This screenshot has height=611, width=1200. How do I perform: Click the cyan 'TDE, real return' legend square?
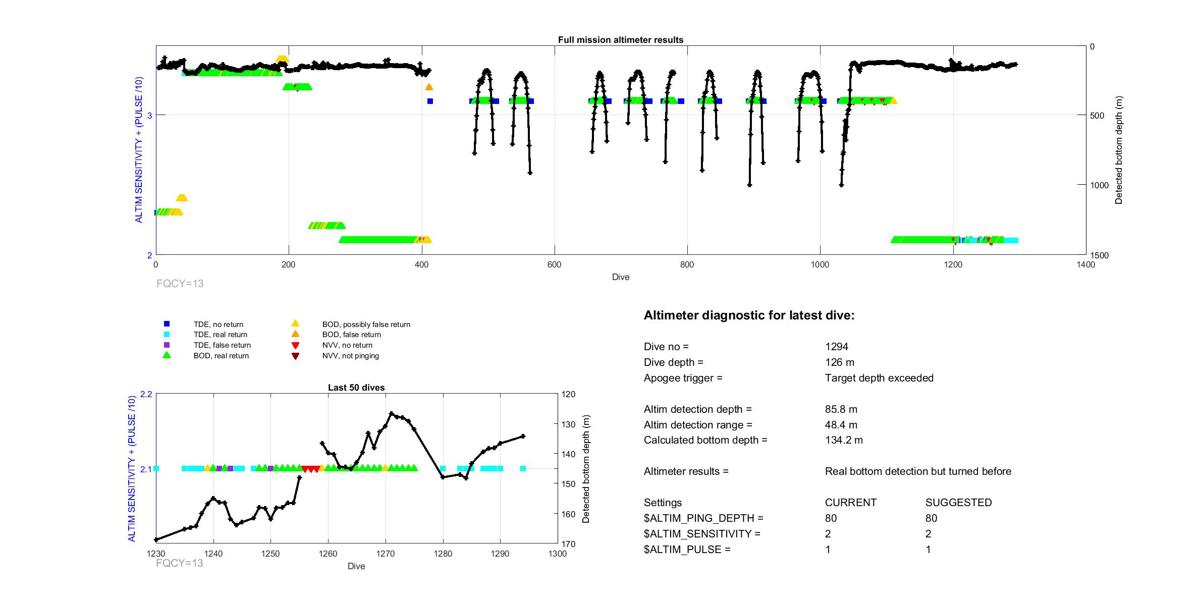168,335
